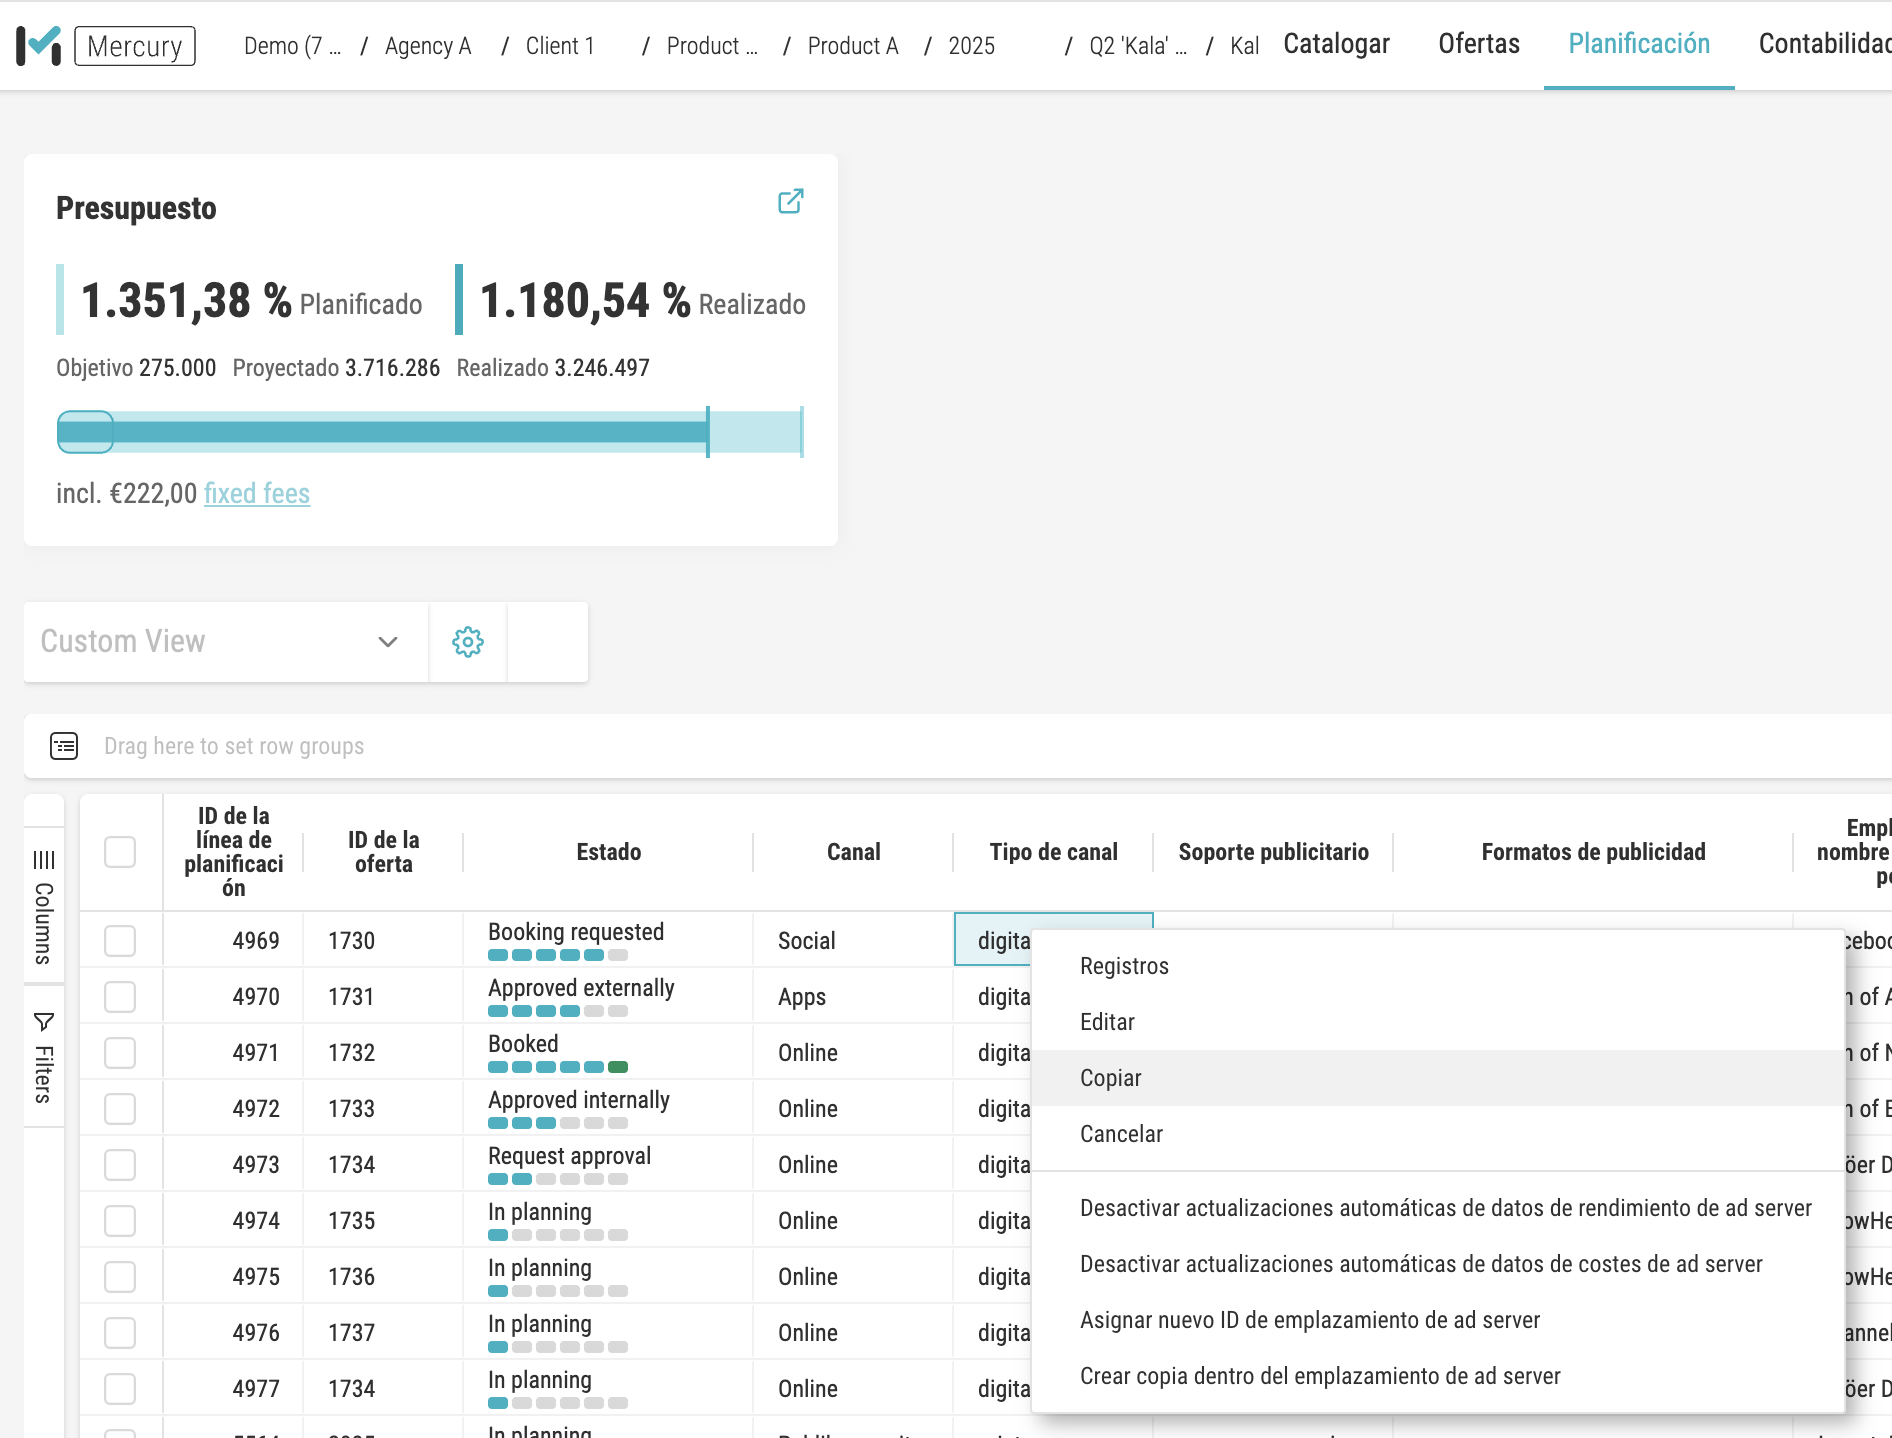Go to Agency A breadcrumb
This screenshot has width=1892, height=1438.
tap(428, 46)
